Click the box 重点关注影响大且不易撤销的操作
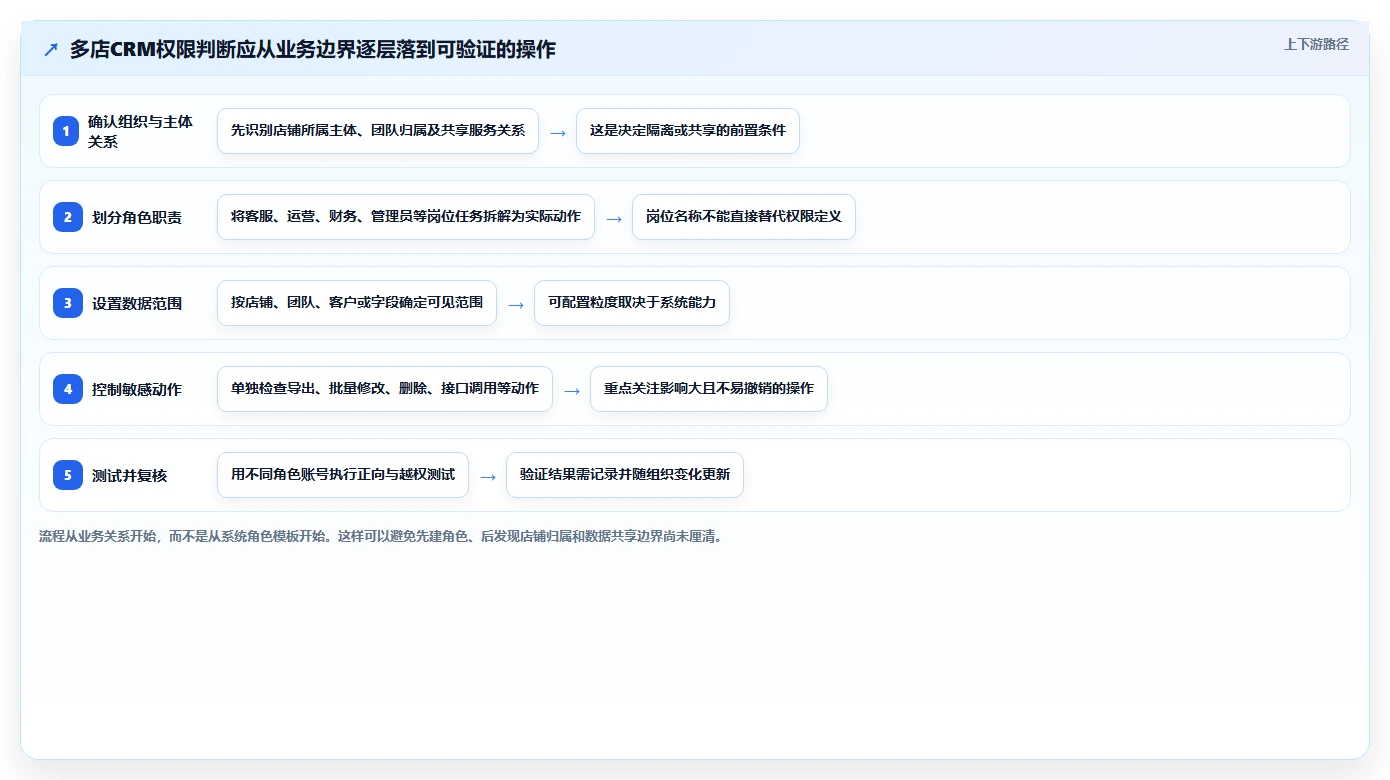Screen dimensions: 1390x780 pos(709,389)
